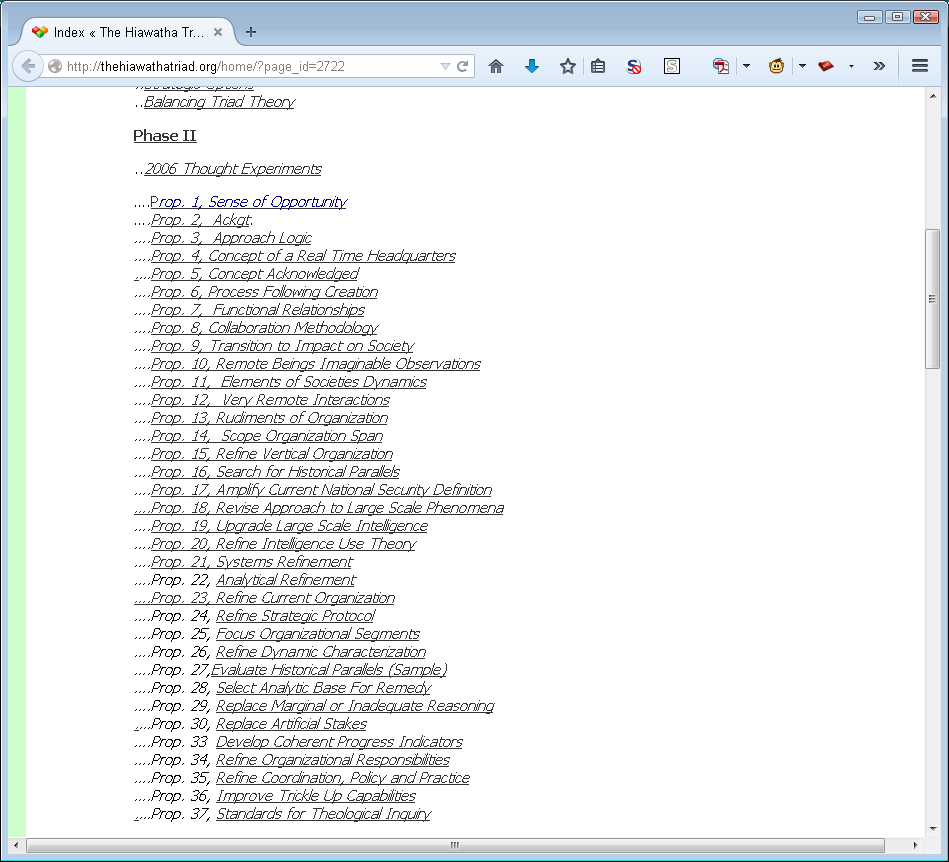The height and width of the screenshot is (862, 949).
Task: Select the Index « The Hiawatha Triad tab
Action: (127, 32)
